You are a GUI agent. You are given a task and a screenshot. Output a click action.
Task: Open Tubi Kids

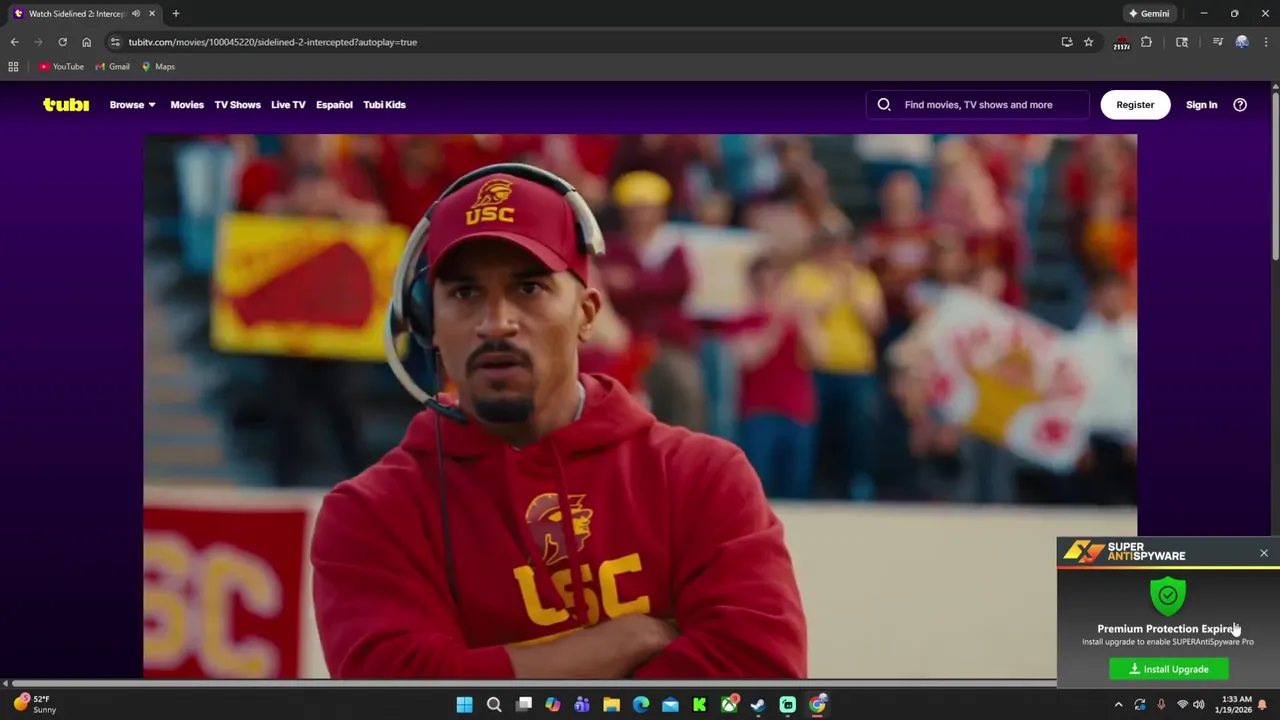(x=384, y=104)
